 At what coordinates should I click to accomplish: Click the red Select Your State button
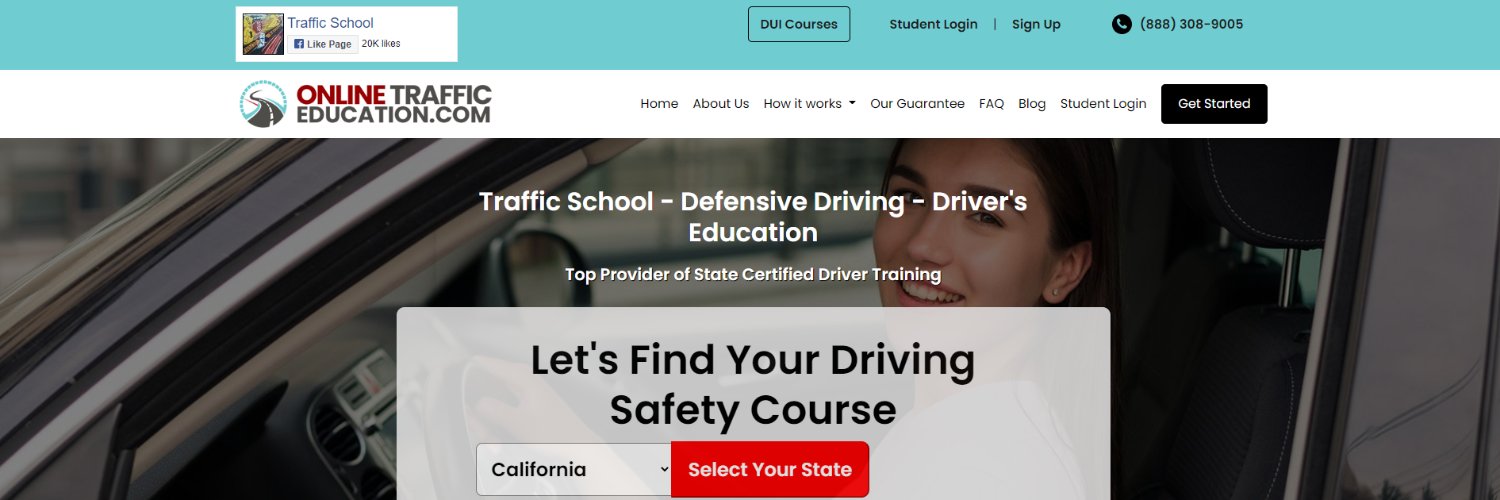coord(770,469)
